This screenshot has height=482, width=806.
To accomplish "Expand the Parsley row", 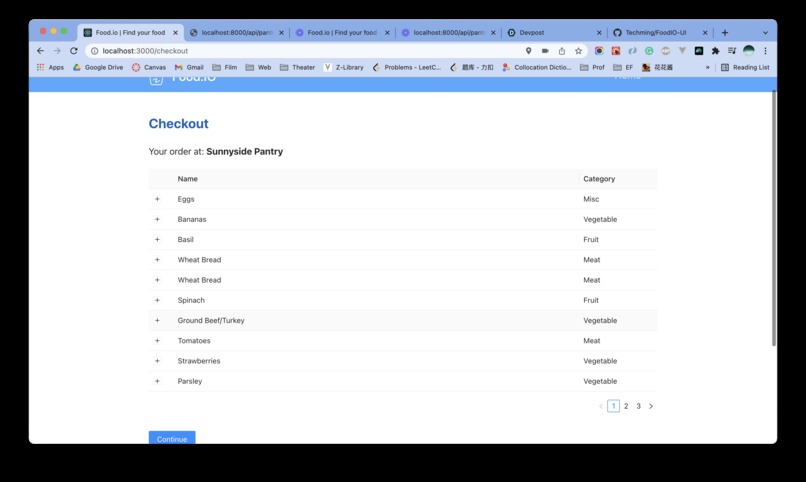I will click(x=157, y=381).
